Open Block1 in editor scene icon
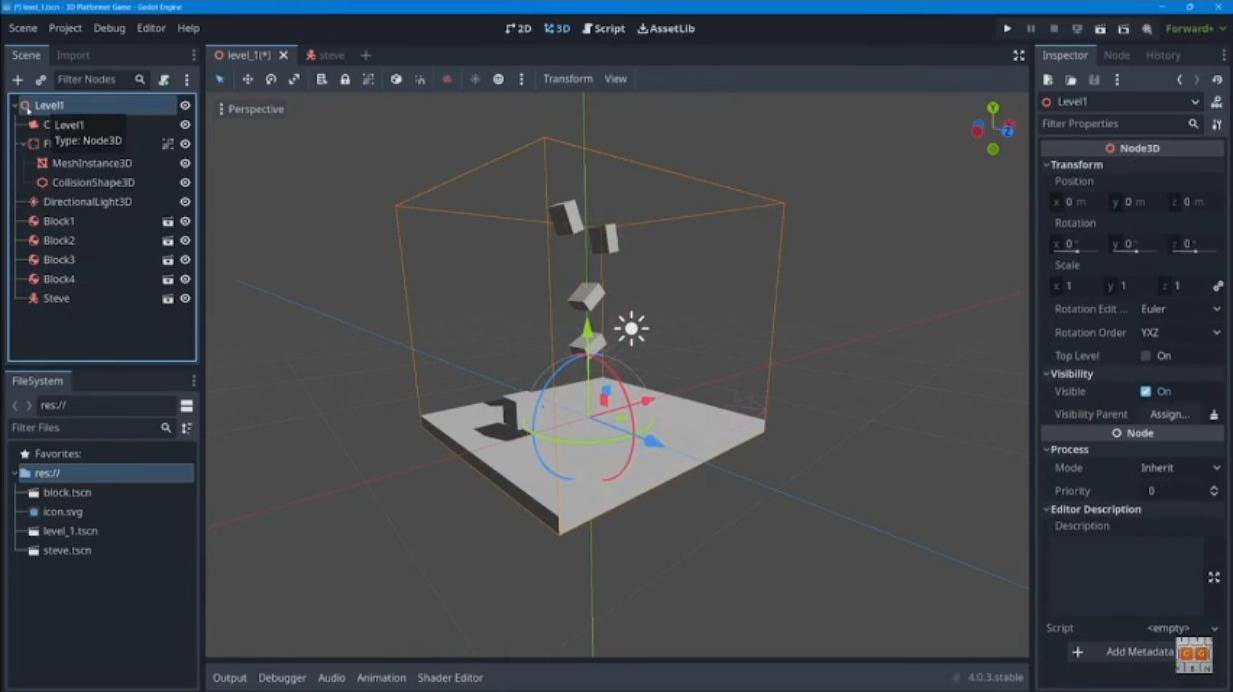1233x692 pixels. [168, 221]
